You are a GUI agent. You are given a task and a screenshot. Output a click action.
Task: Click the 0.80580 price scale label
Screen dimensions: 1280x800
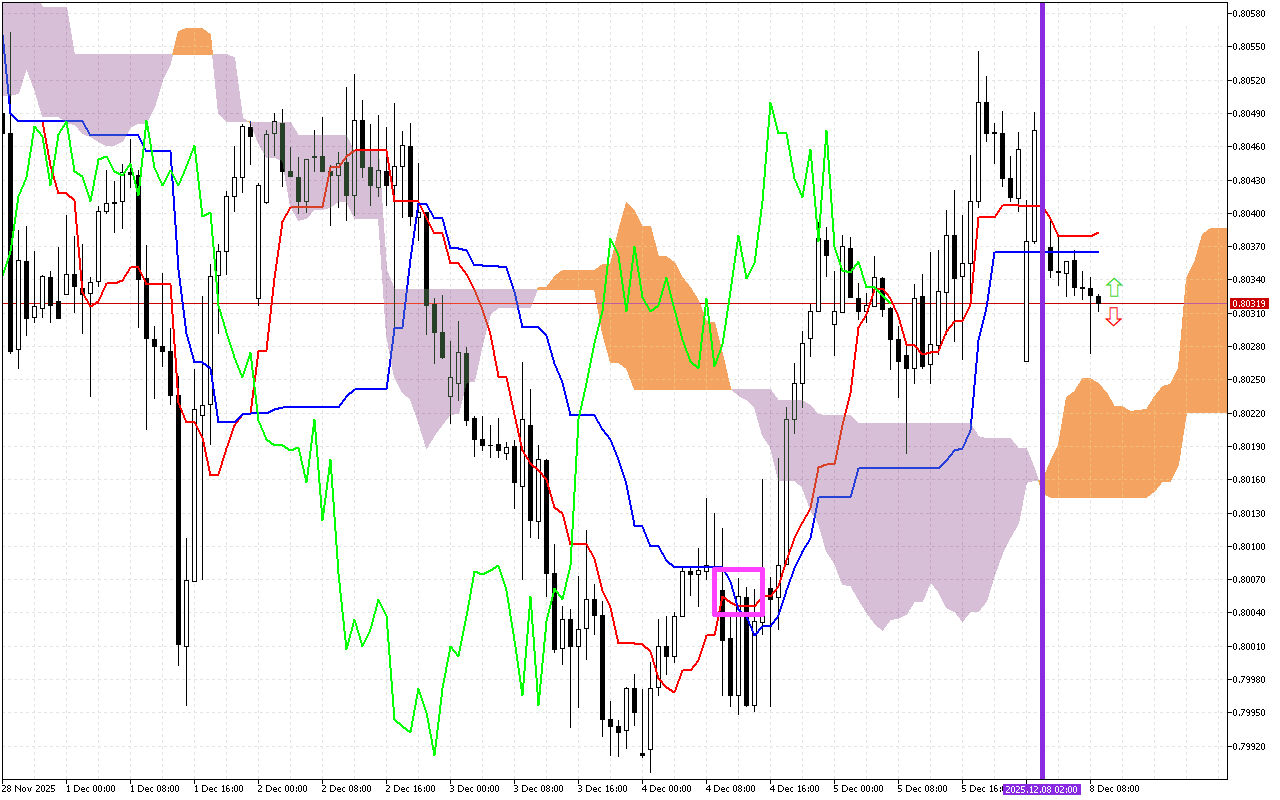(x=1249, y=13)
